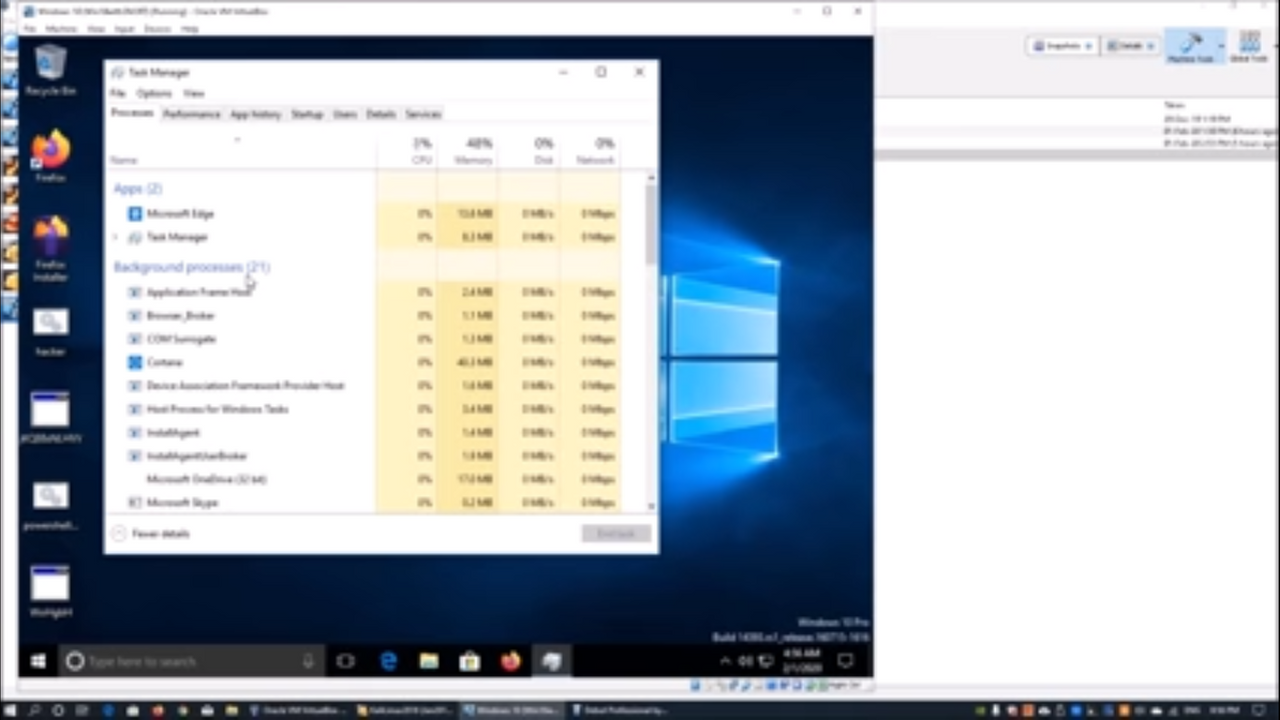1280x720 pixels.
Task: Open the Machine Tools dropdown arrow
Action: coord(1221,46)
